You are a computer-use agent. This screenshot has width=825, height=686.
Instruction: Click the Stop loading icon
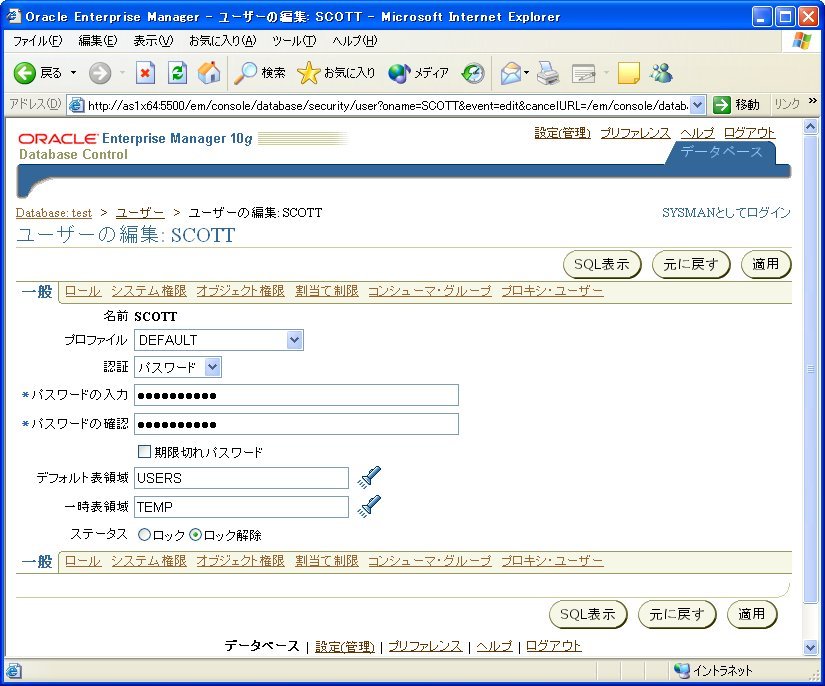[145, 73]
